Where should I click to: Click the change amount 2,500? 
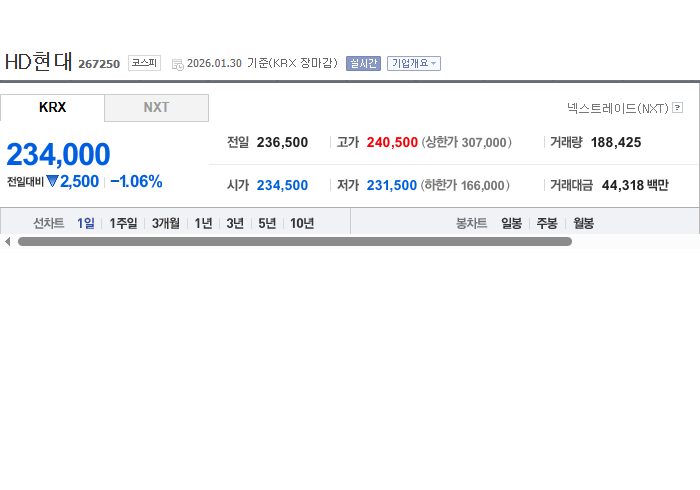point(79,181)
